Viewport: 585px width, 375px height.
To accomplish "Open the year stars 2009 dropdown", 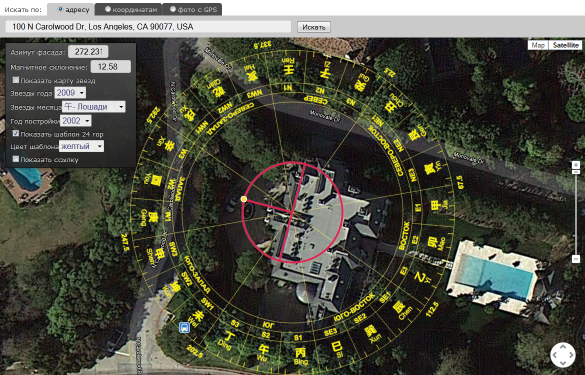I will pos(70,93).
